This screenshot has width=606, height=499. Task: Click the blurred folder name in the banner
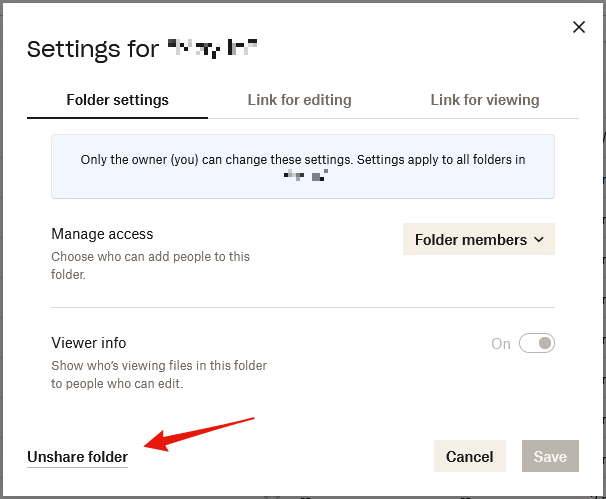coord(305,177)
